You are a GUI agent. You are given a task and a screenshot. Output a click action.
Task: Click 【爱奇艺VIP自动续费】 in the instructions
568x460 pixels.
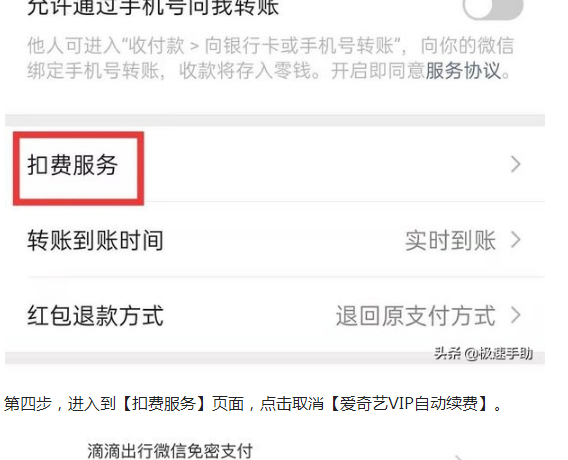410,403
